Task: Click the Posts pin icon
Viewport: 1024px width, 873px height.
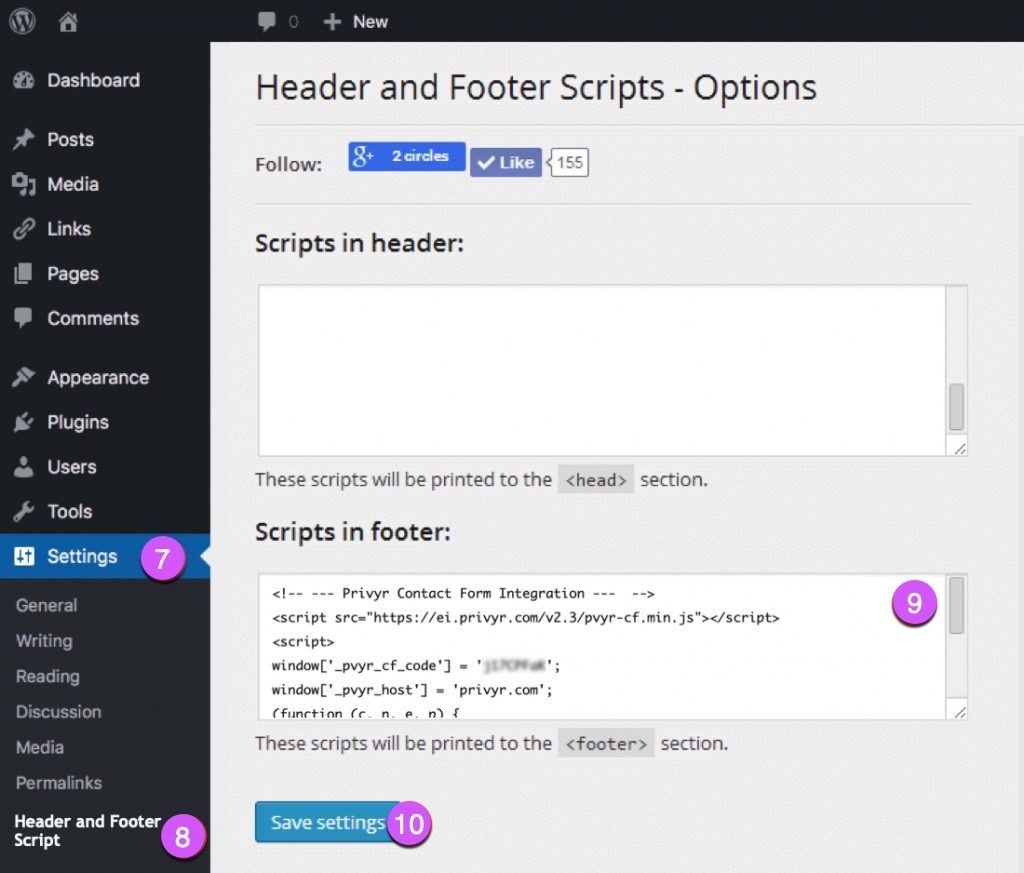Action: 24,139
